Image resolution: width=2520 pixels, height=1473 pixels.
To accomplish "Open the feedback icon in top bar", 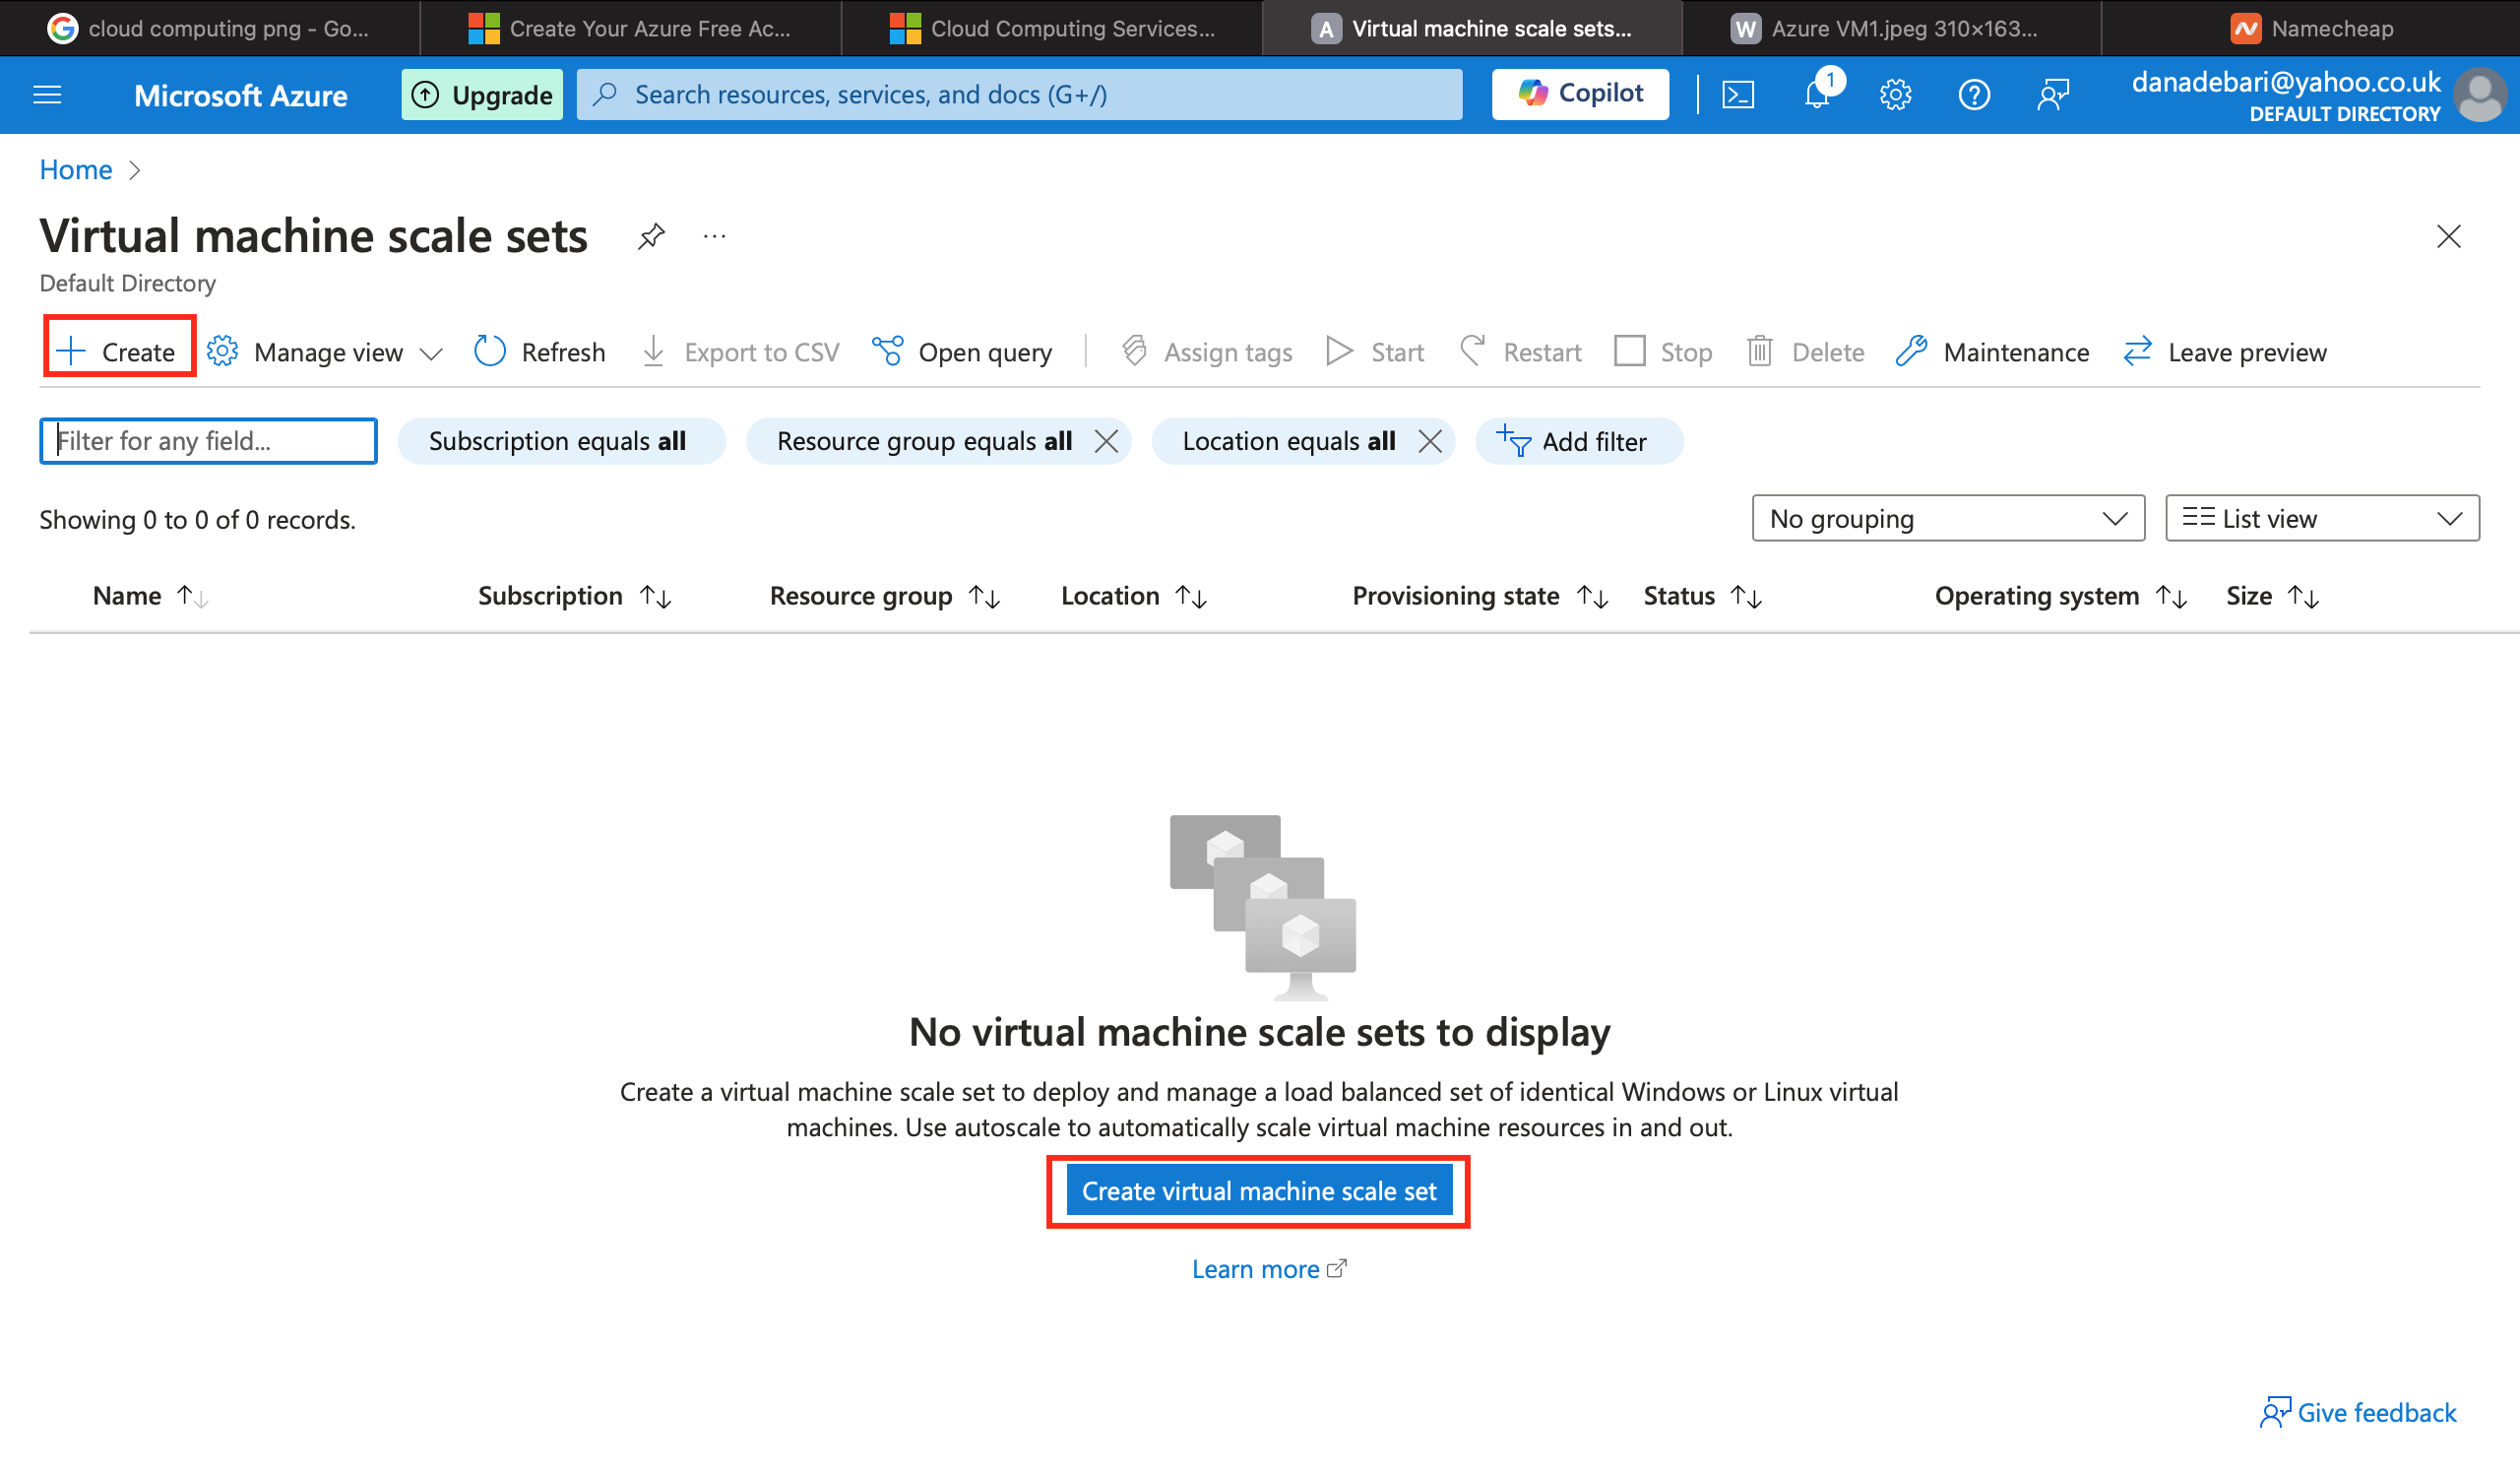I will (x=2052, y=95).
